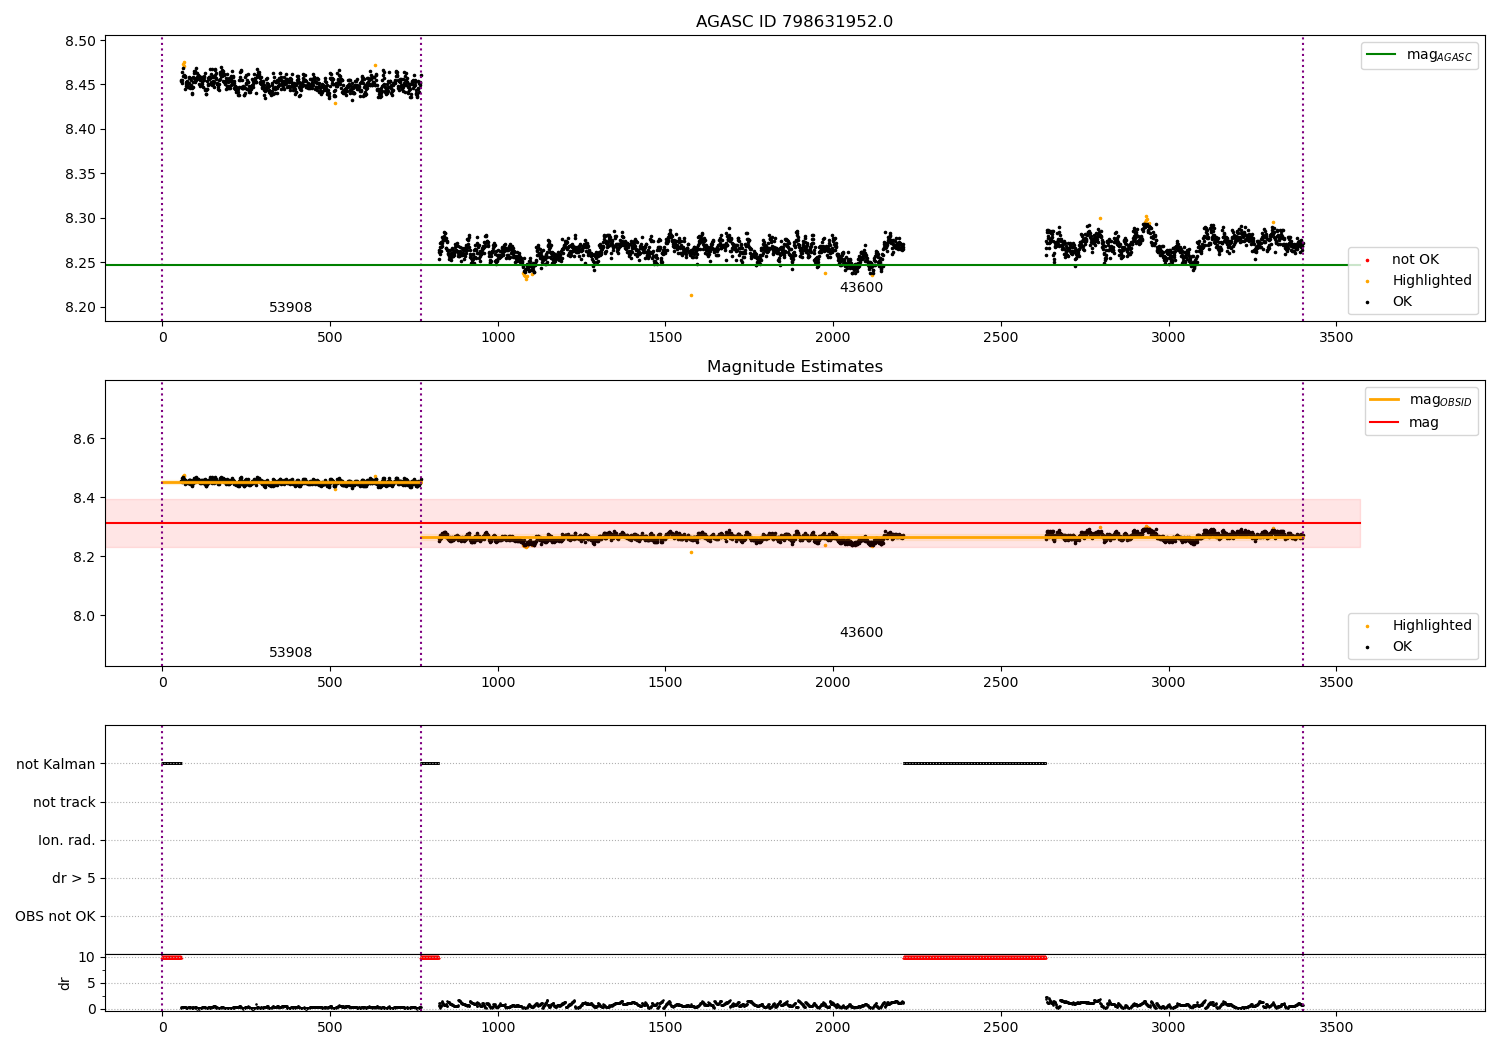Screen dimensions: 1500x1050
Task: Click obsid label 43600 in the top plot
Action: click(x=861, y=288)
